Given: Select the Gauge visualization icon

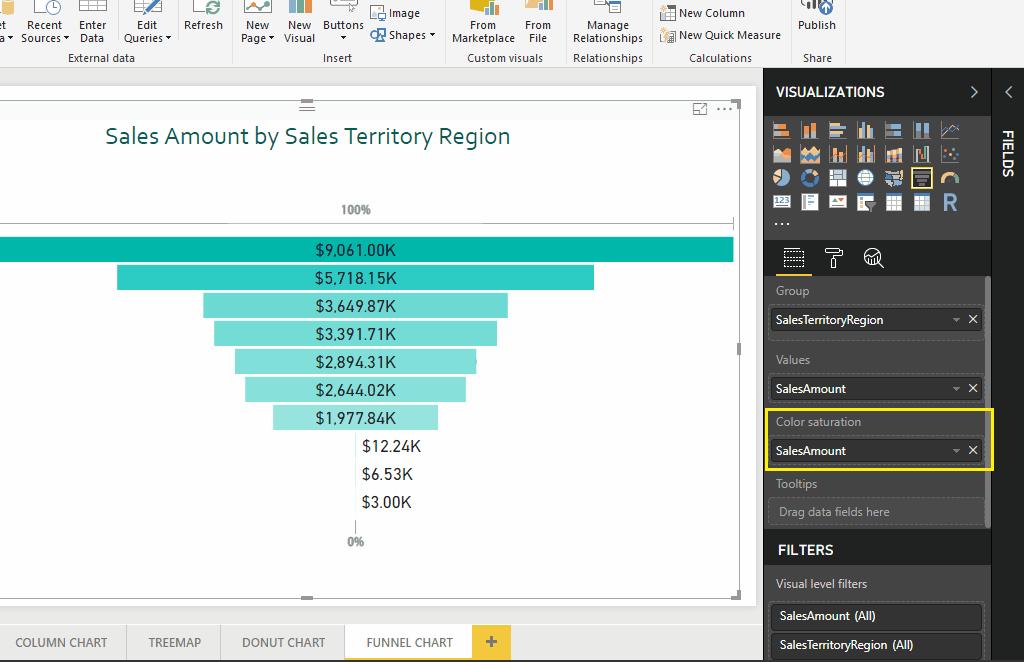Looking at the screenshot, I should click(950, 178).
